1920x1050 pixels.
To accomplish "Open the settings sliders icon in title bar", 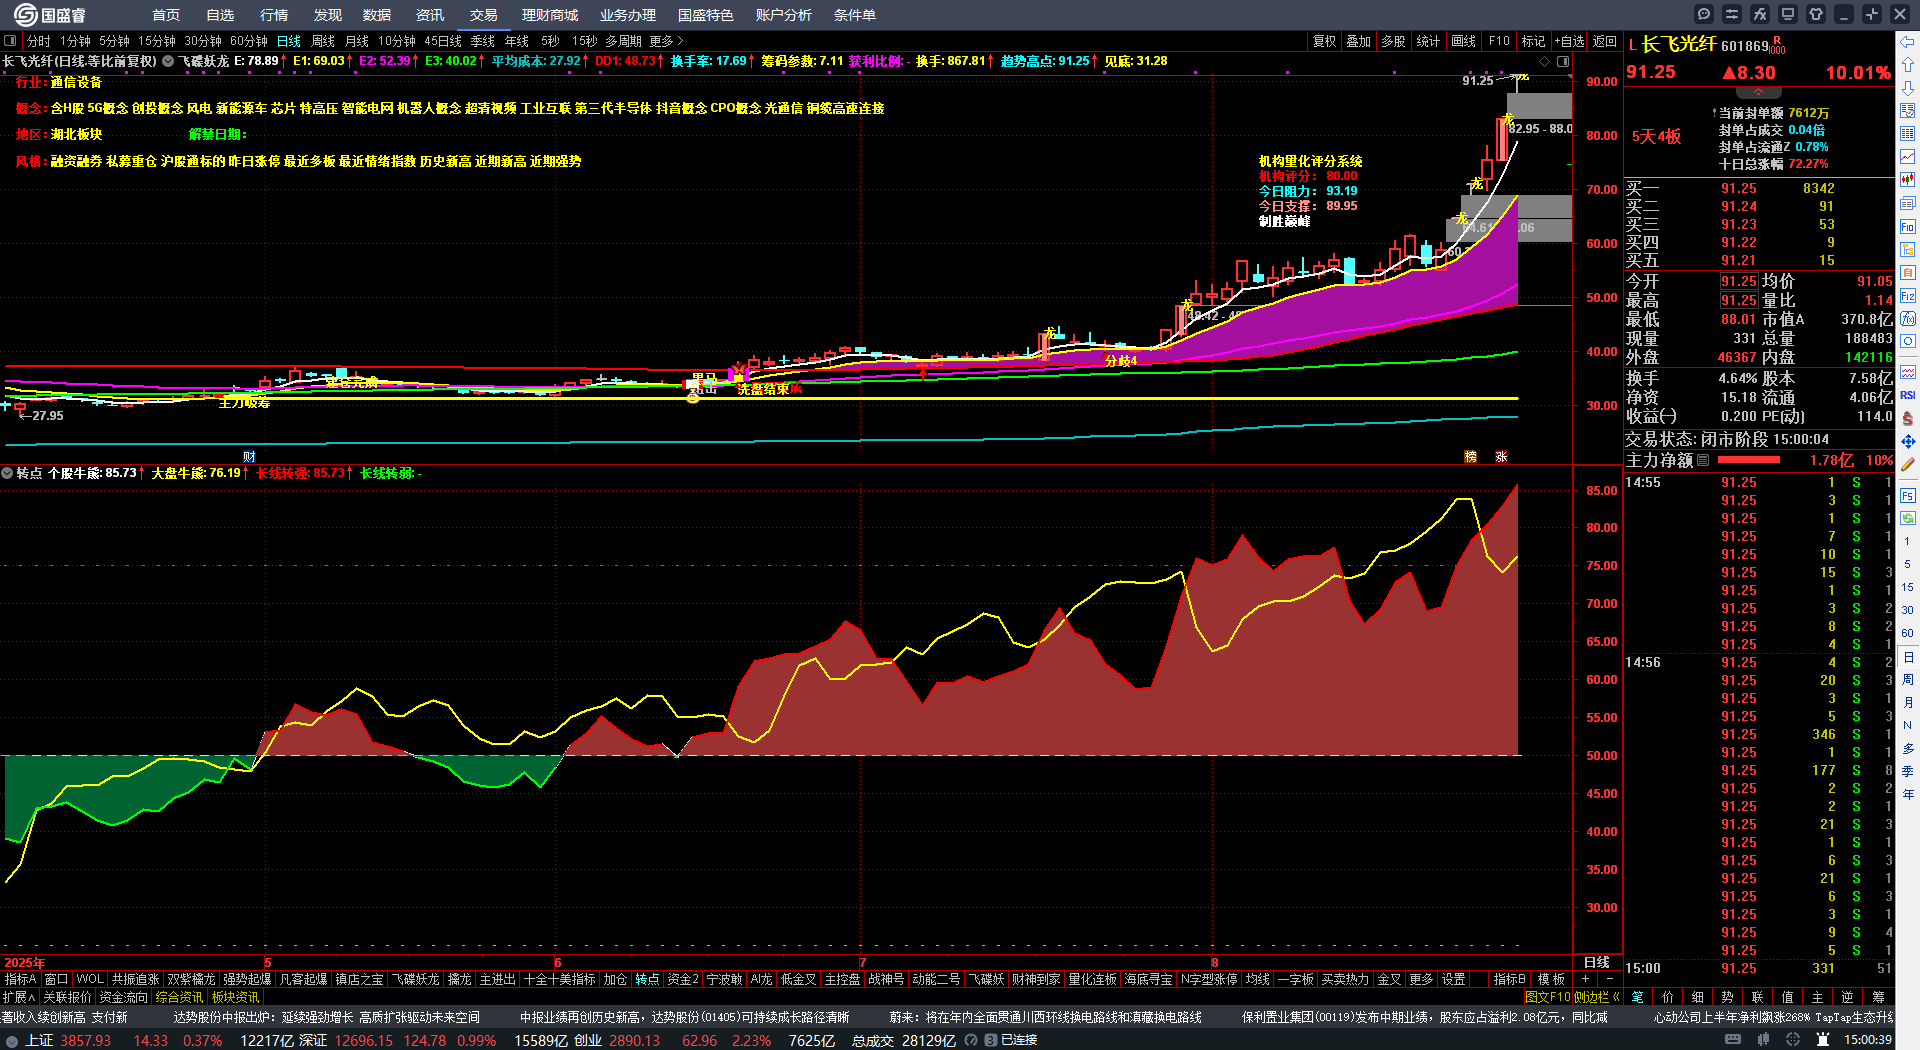I will click(1732, 14).
